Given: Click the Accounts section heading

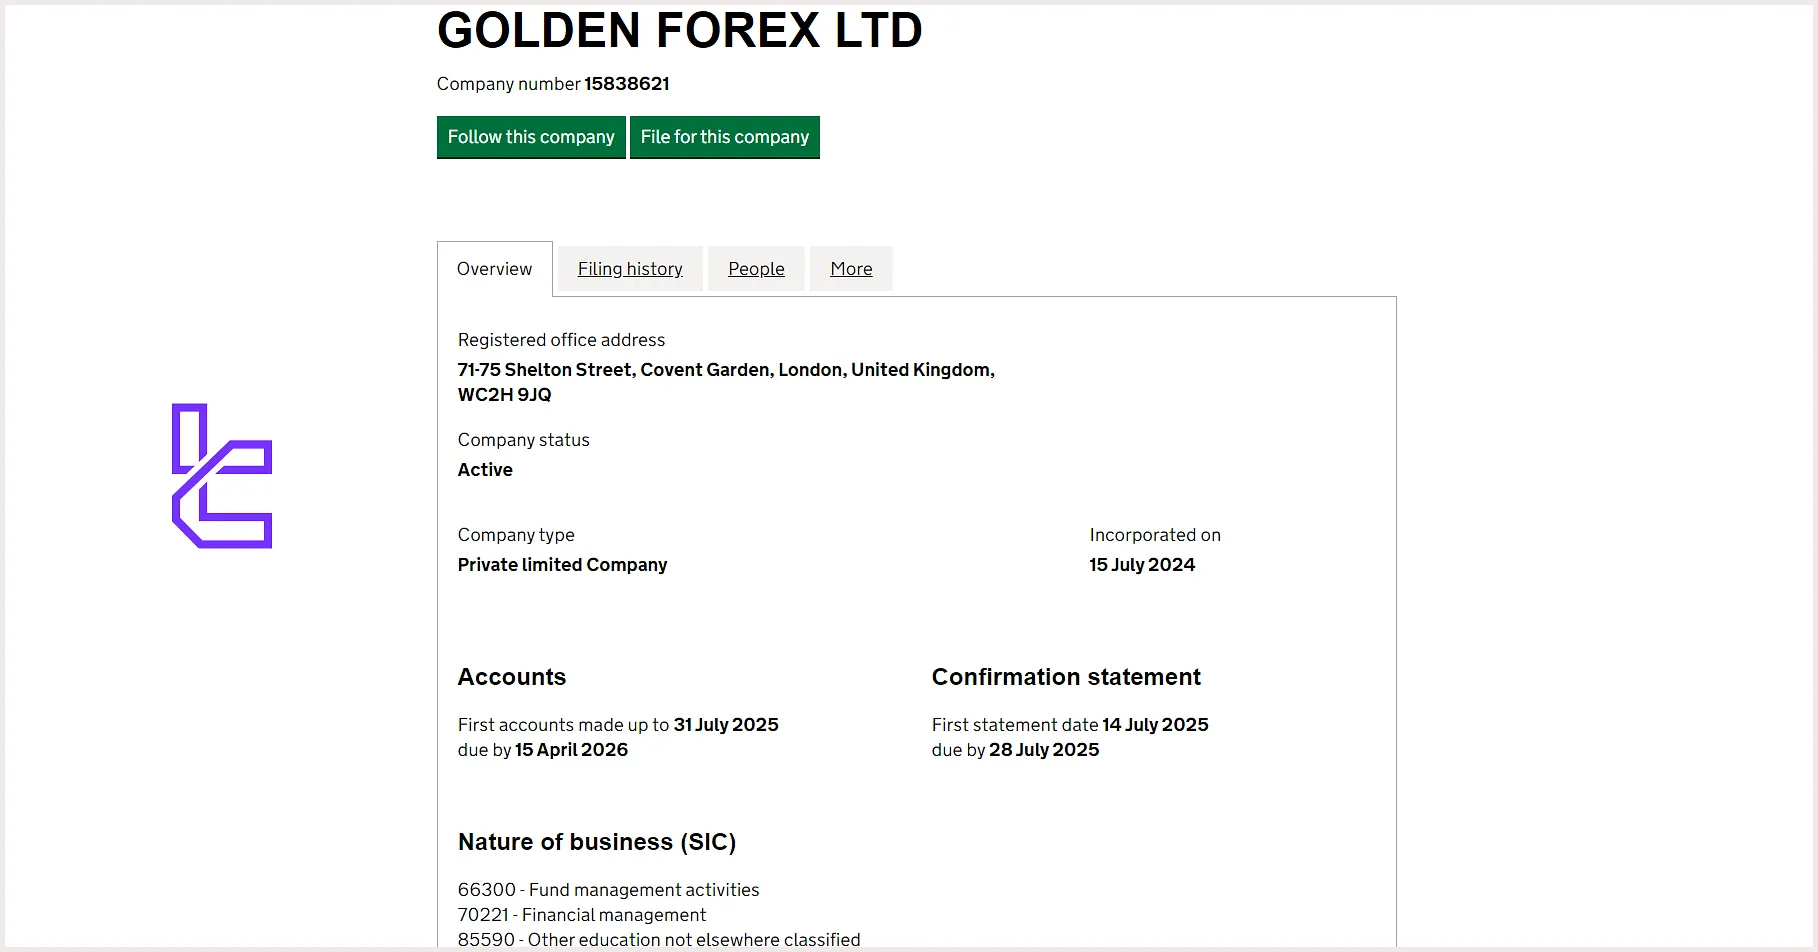Looking at the screenshot, I should 512,677.
